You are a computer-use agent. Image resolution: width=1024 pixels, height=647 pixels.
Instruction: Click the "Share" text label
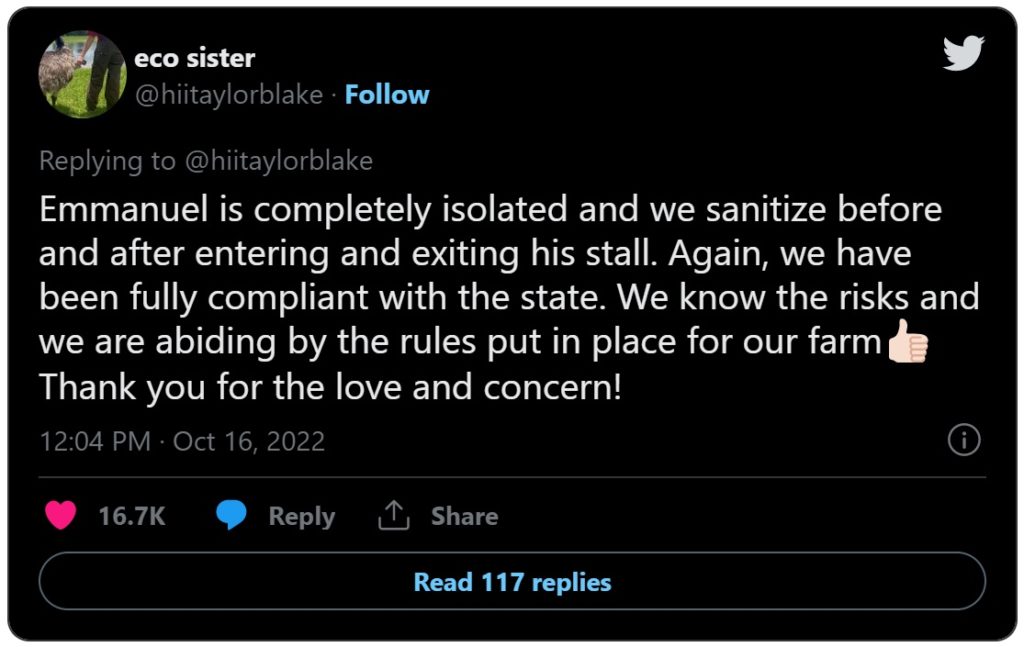click(x=464, y=516)
